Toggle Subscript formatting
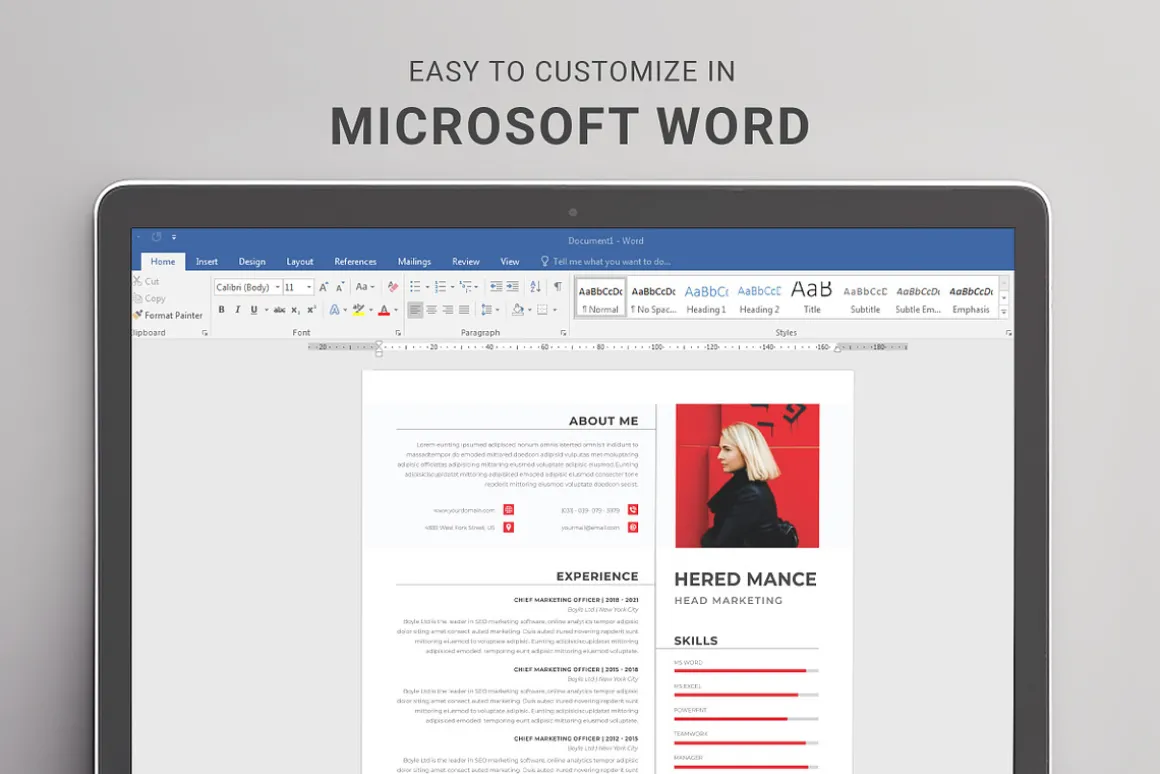Viewport: 1160px width, 774px height. (x=295, y=310)
